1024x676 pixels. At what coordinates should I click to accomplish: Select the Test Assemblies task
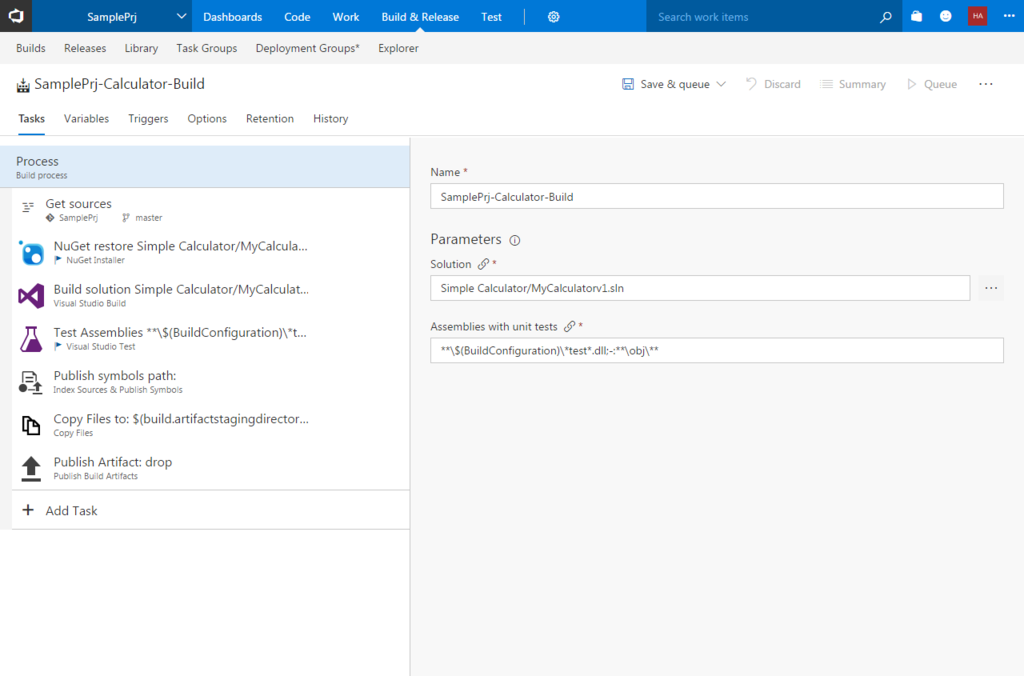click(210, 338)
